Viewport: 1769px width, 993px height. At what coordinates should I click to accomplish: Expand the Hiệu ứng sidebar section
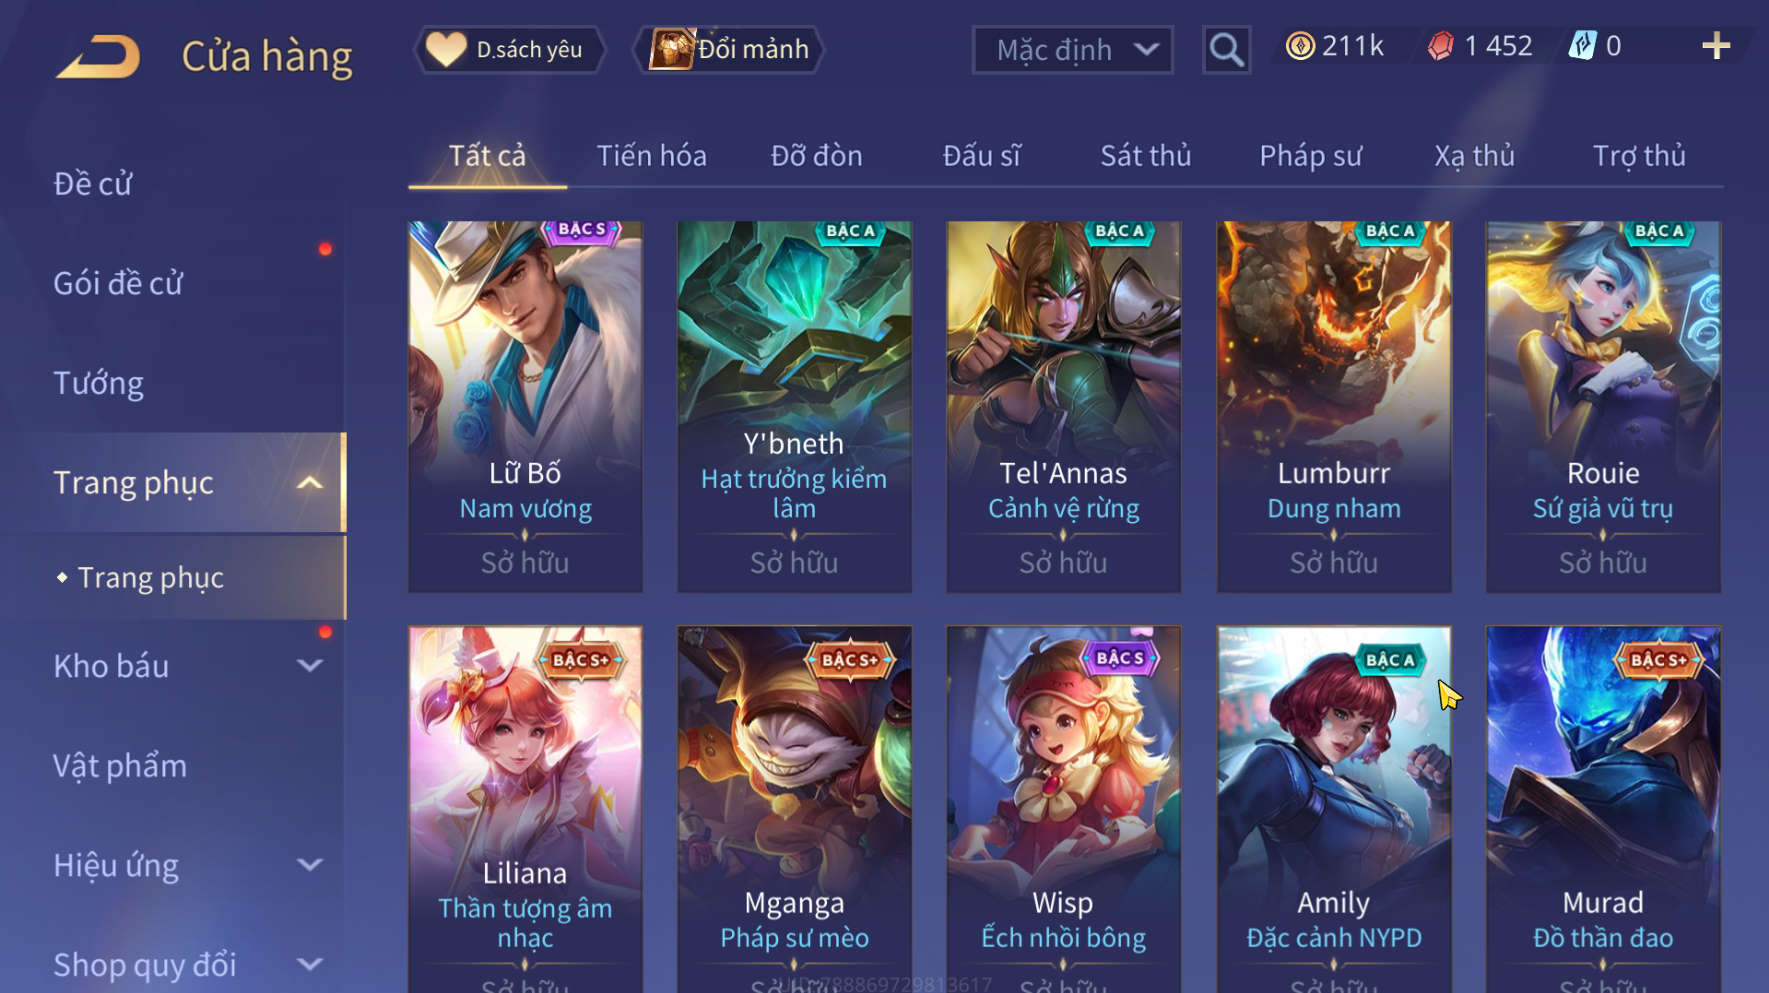(x=310, y=865)
